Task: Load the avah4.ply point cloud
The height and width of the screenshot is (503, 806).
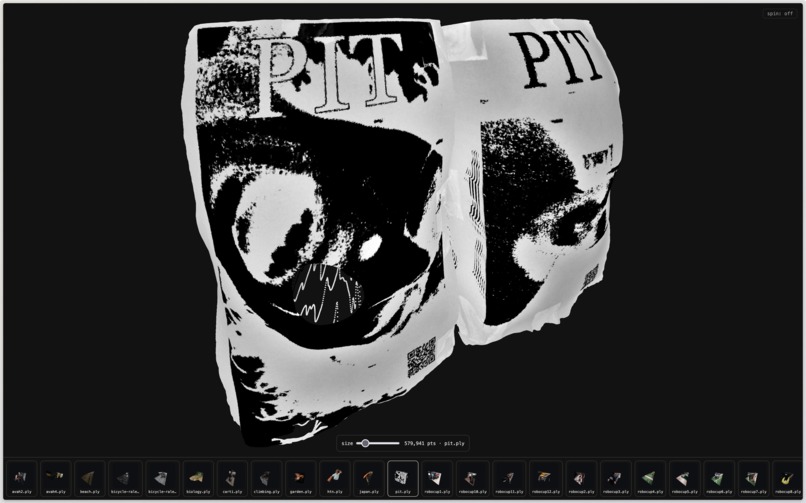Action: 56,479
